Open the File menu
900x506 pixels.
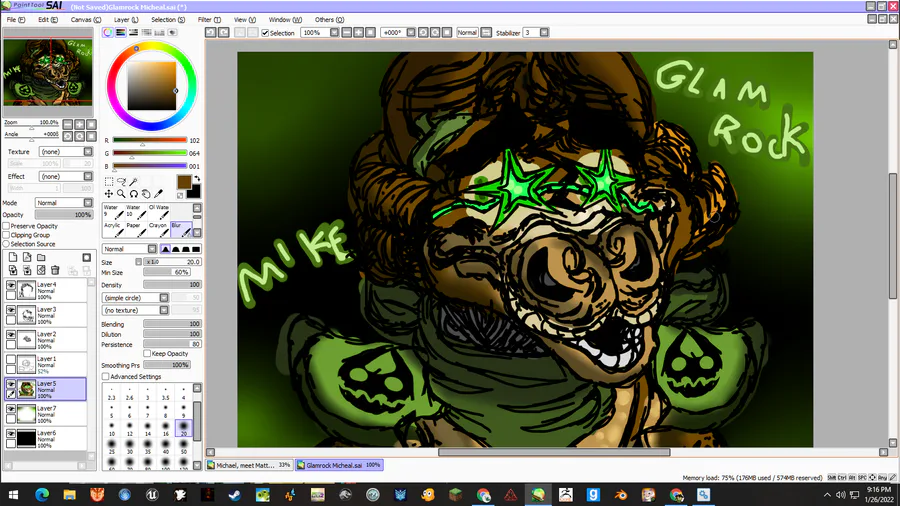(x=15, y=20)
